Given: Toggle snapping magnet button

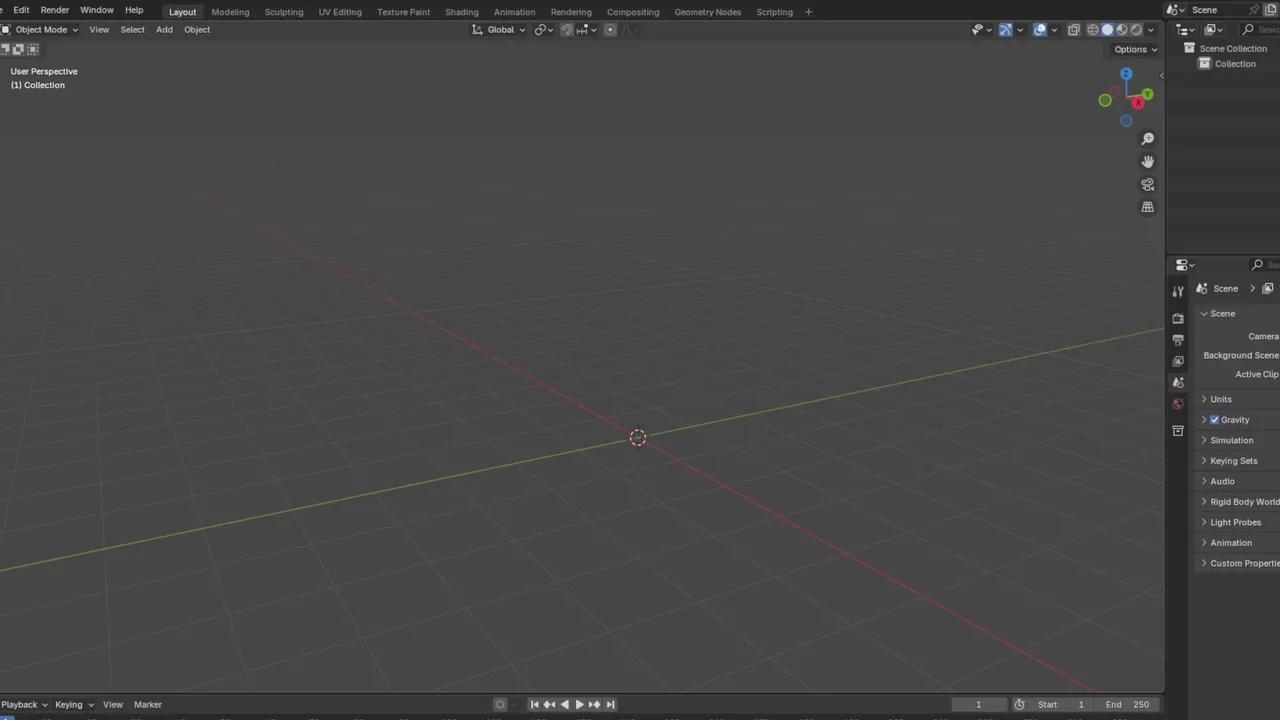Looking at the screenshot, I should 567,30.
